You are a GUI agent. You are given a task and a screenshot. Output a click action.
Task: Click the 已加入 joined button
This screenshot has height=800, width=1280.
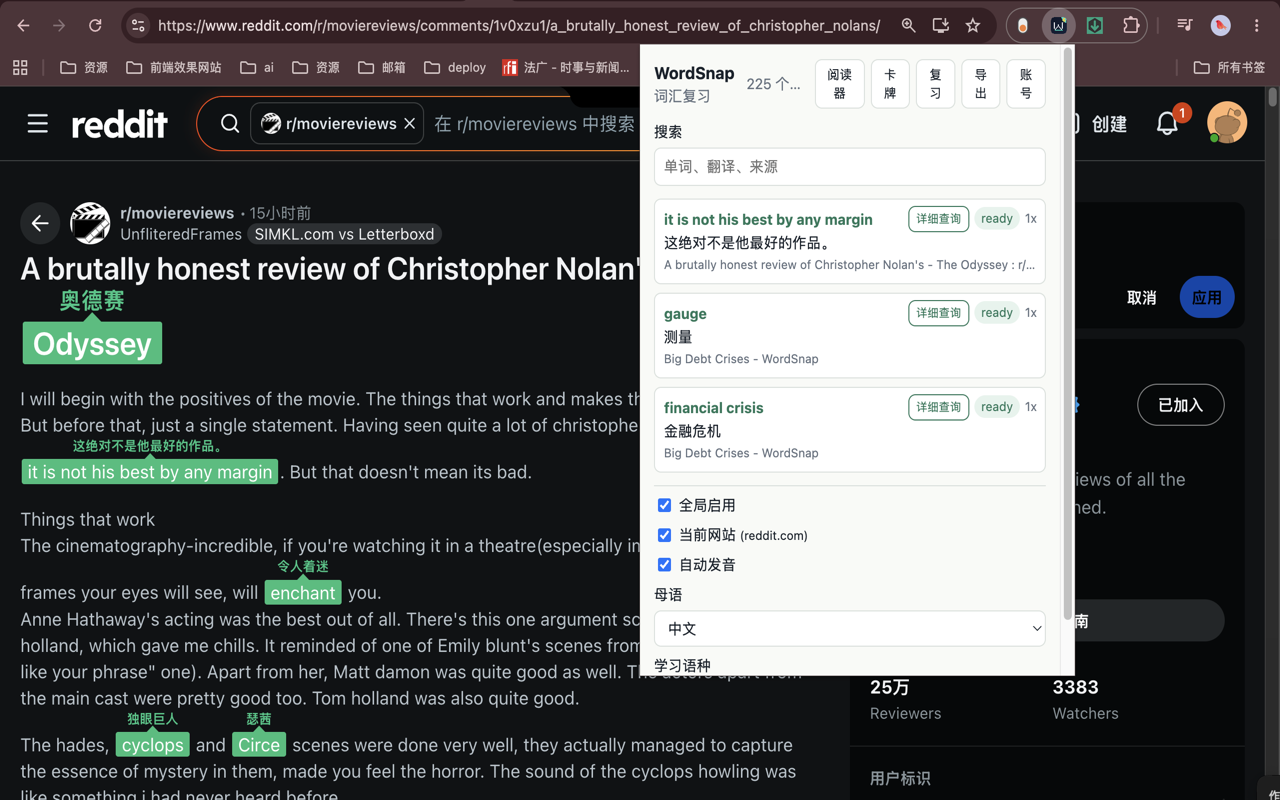point(1180,405)
